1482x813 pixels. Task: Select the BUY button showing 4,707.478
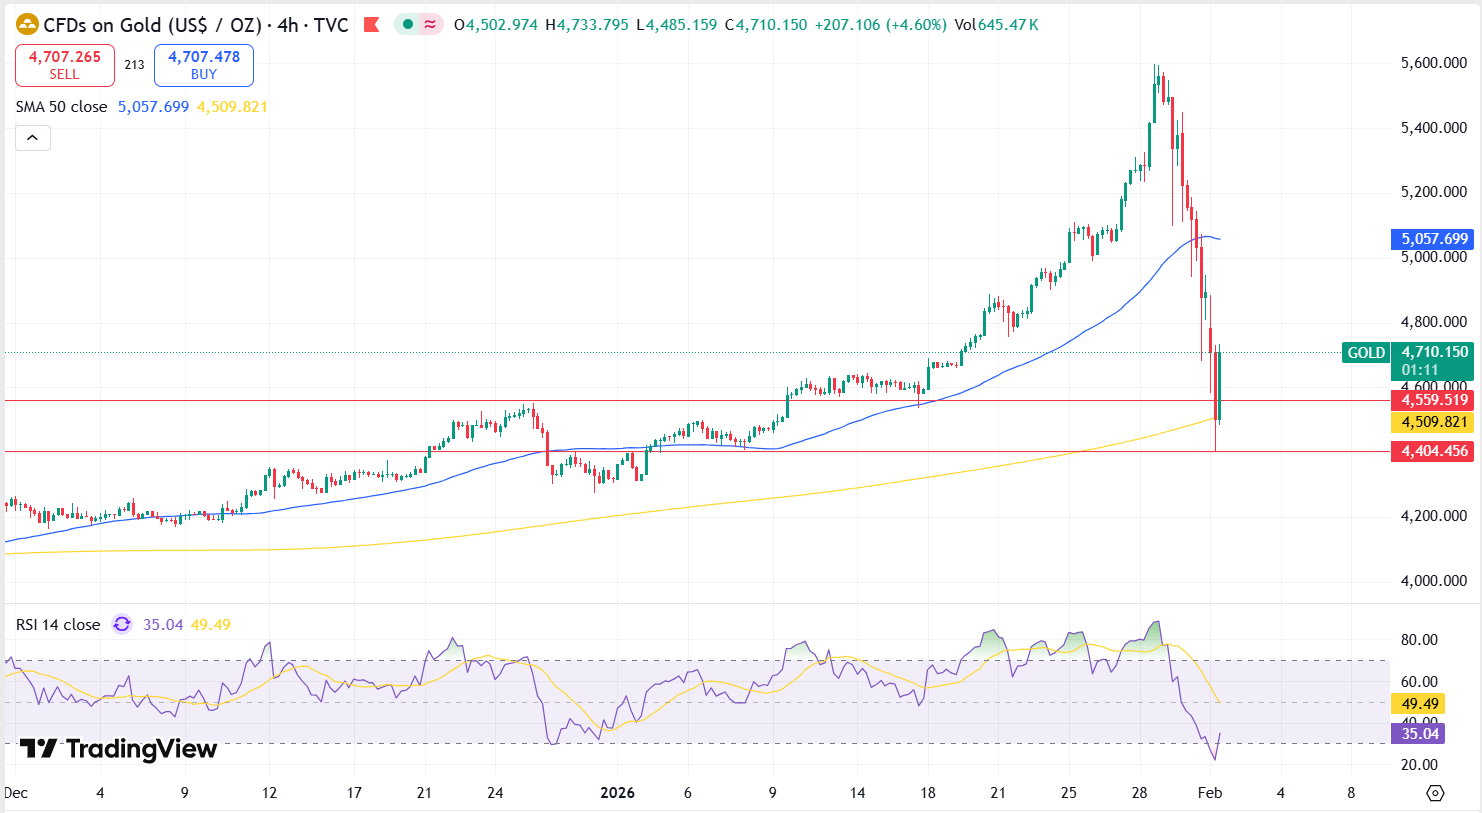coord(203,63)
